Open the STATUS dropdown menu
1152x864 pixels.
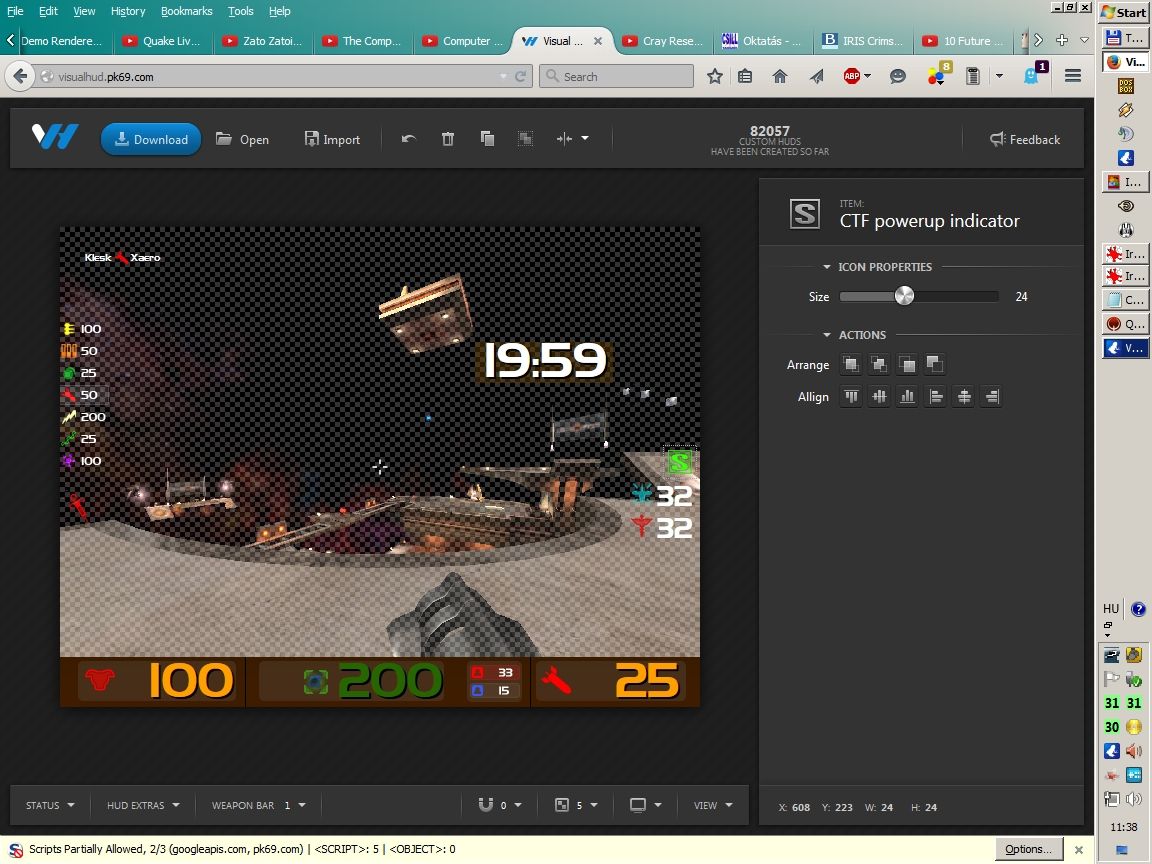[50, 805]
